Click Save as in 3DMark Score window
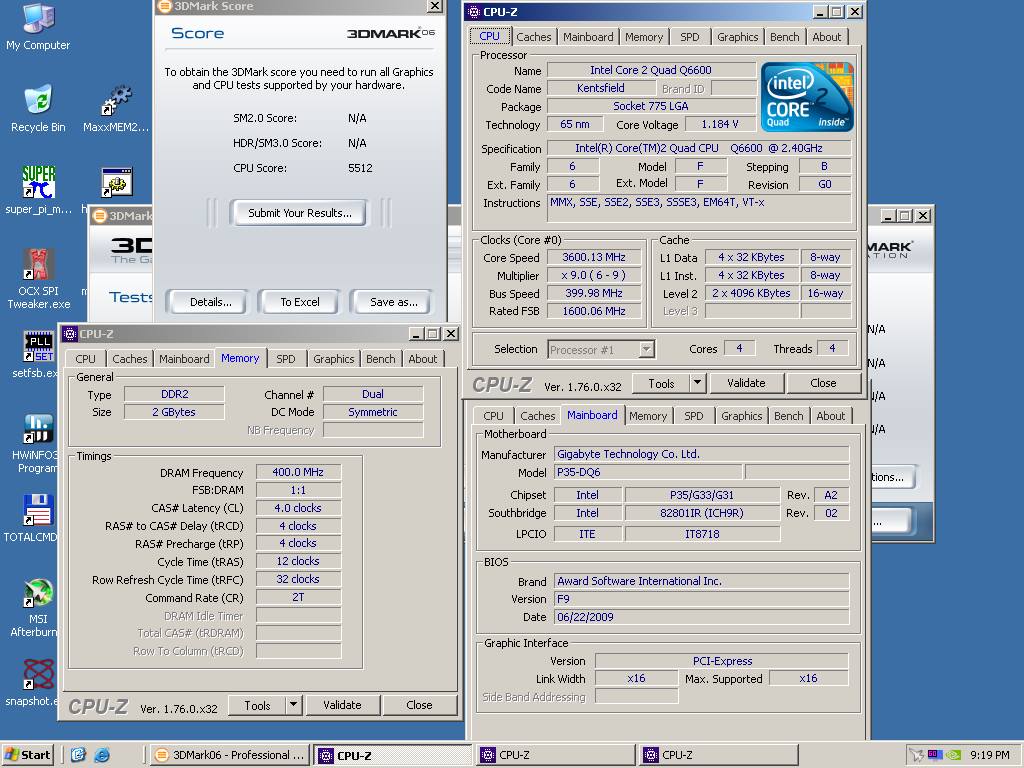1024x768 pixels. (393, 302)
